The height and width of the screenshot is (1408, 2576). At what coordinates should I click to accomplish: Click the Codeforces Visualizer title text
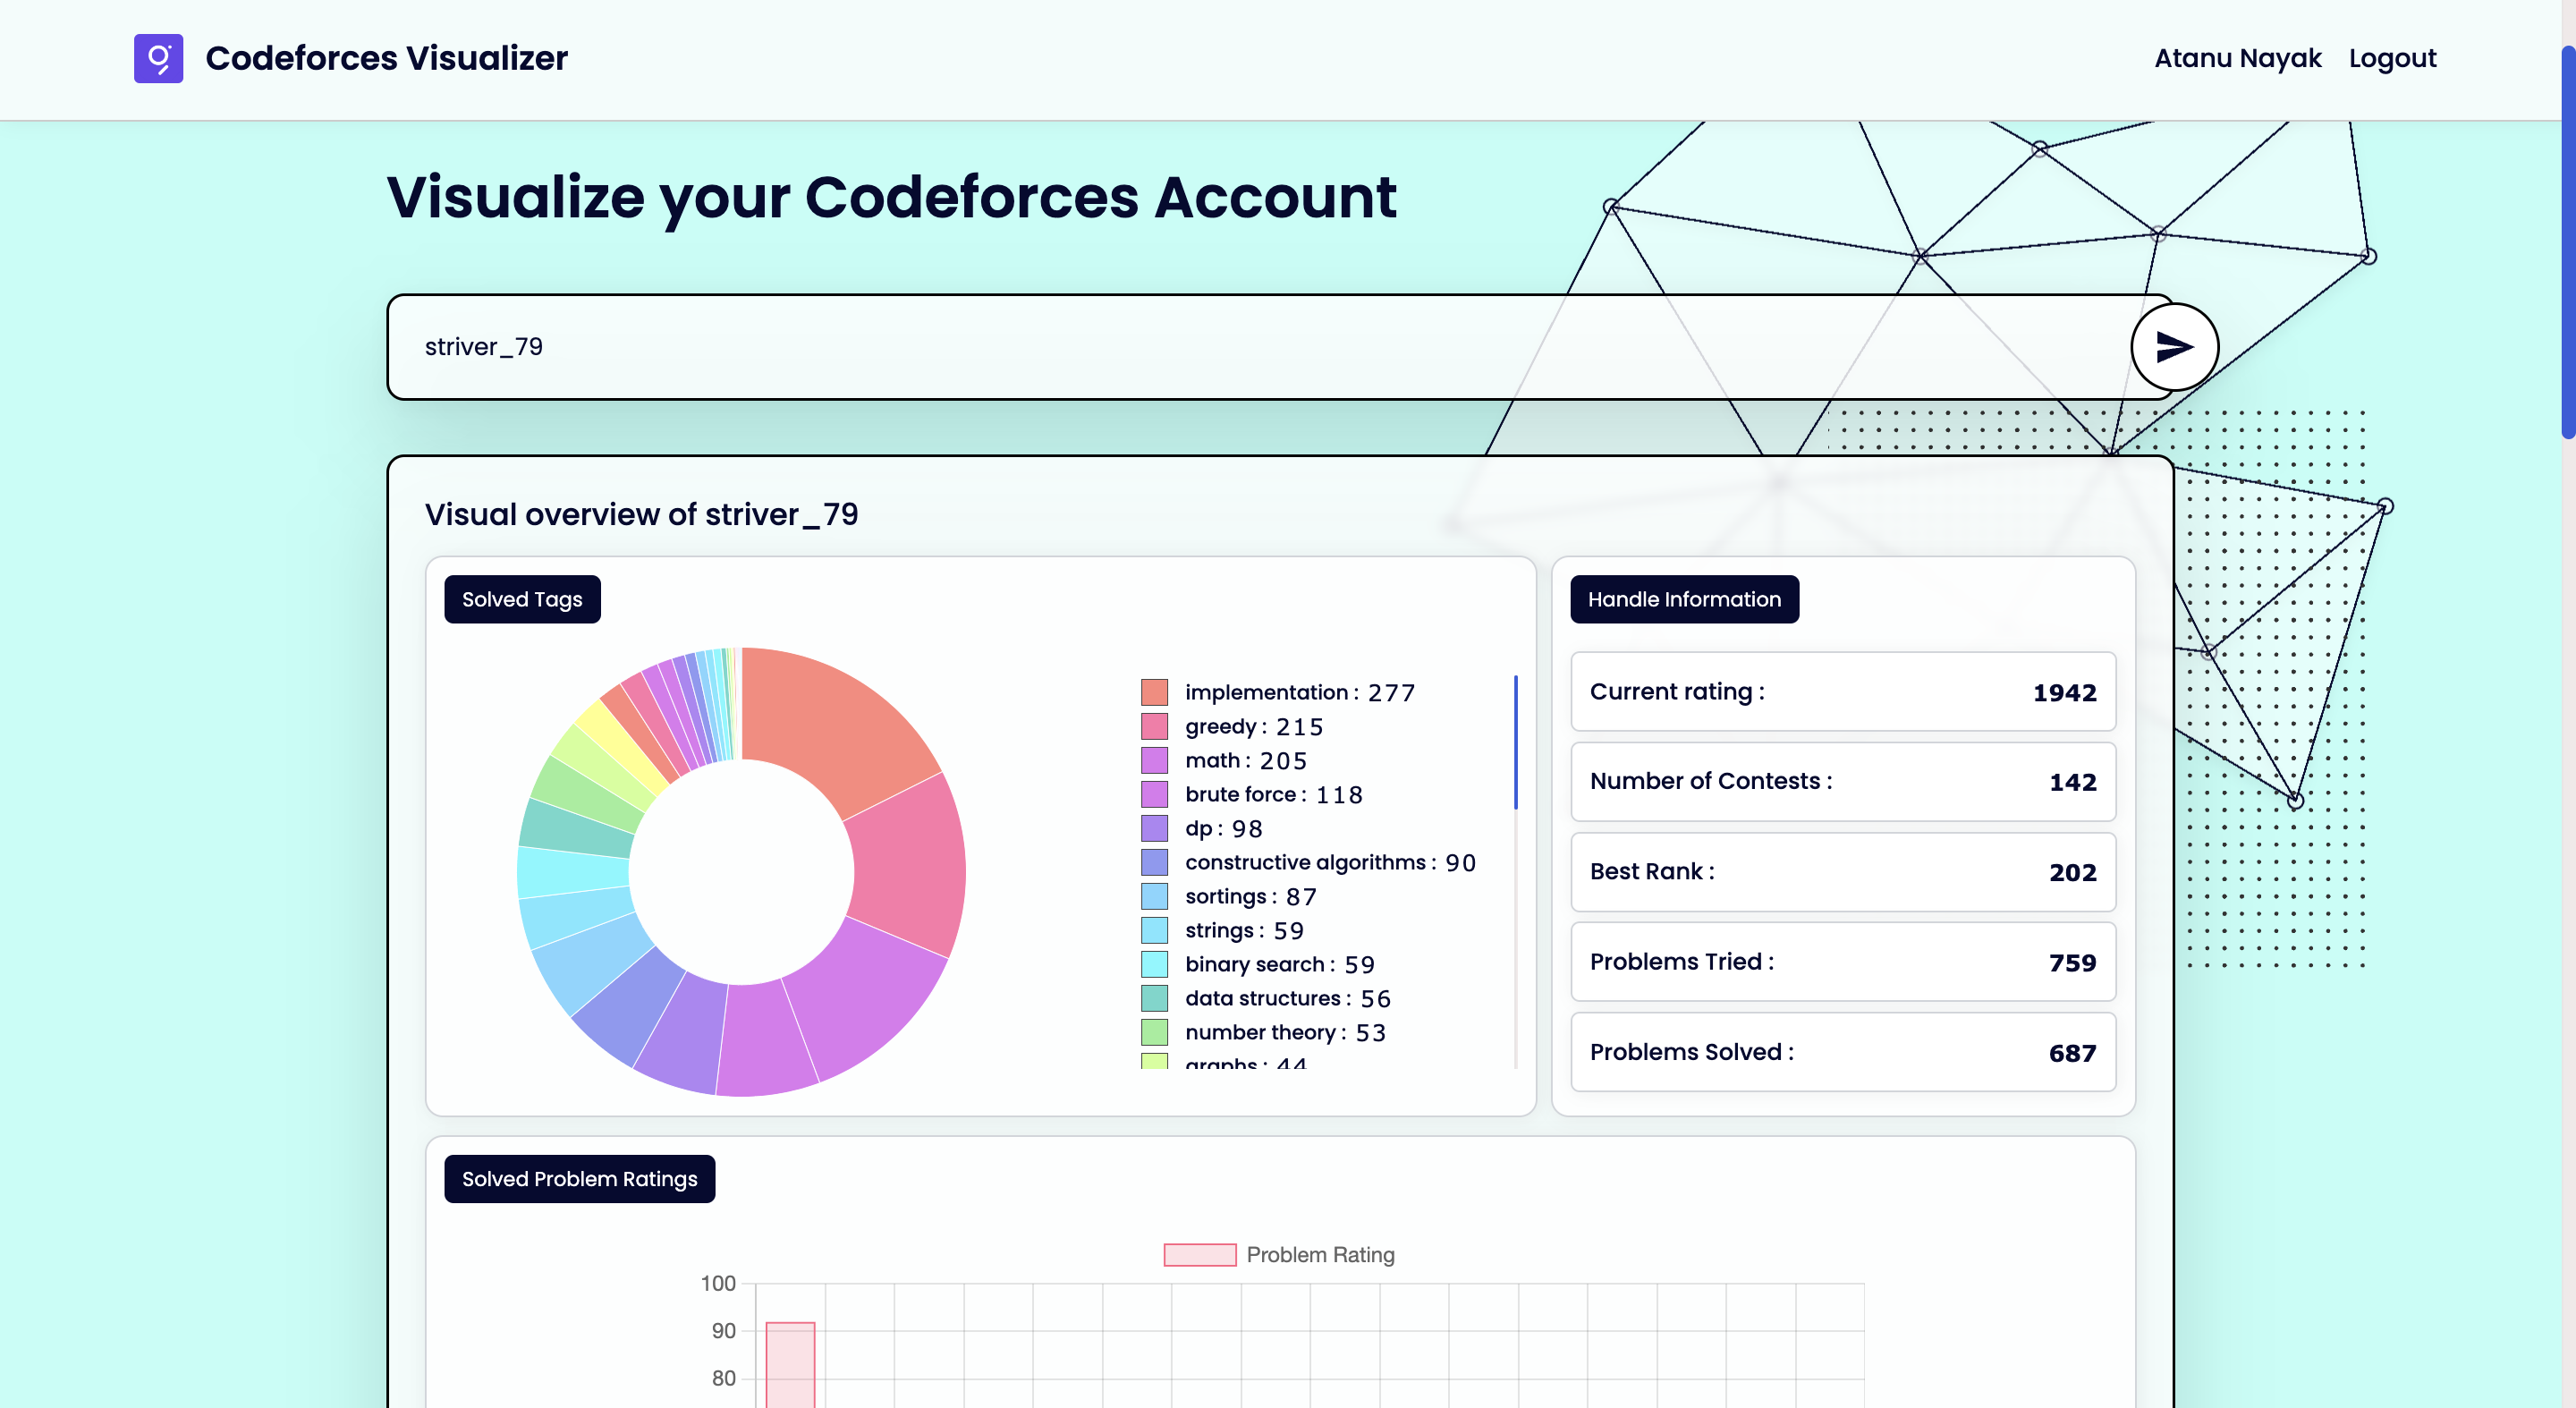pyautogui.click(x=386, y=58)
